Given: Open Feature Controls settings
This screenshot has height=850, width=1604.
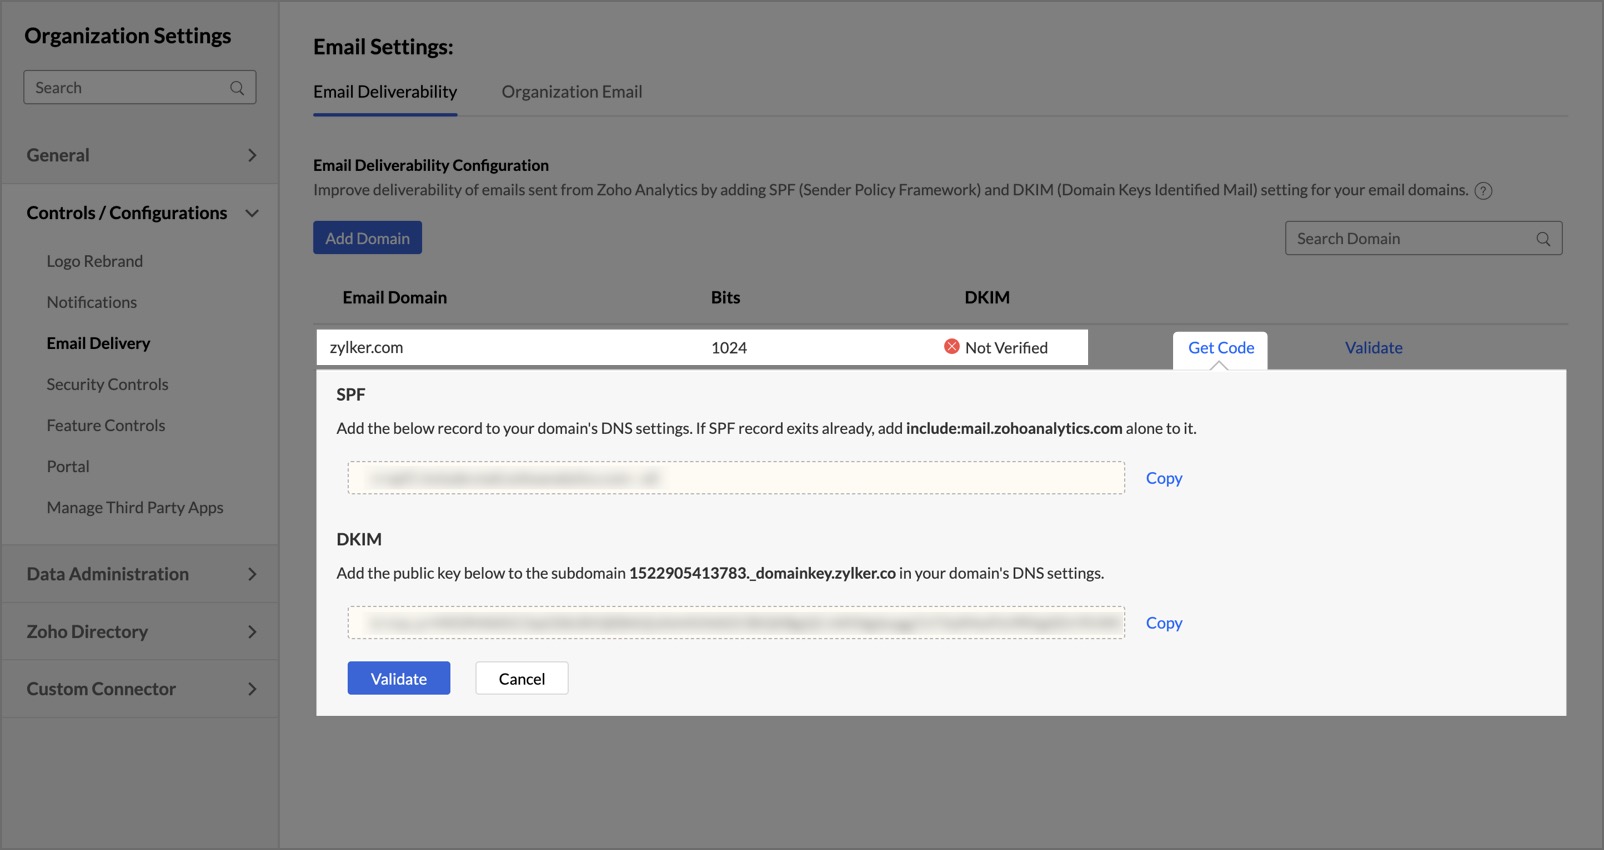Looking at the screenshot, I should [106, 425].
